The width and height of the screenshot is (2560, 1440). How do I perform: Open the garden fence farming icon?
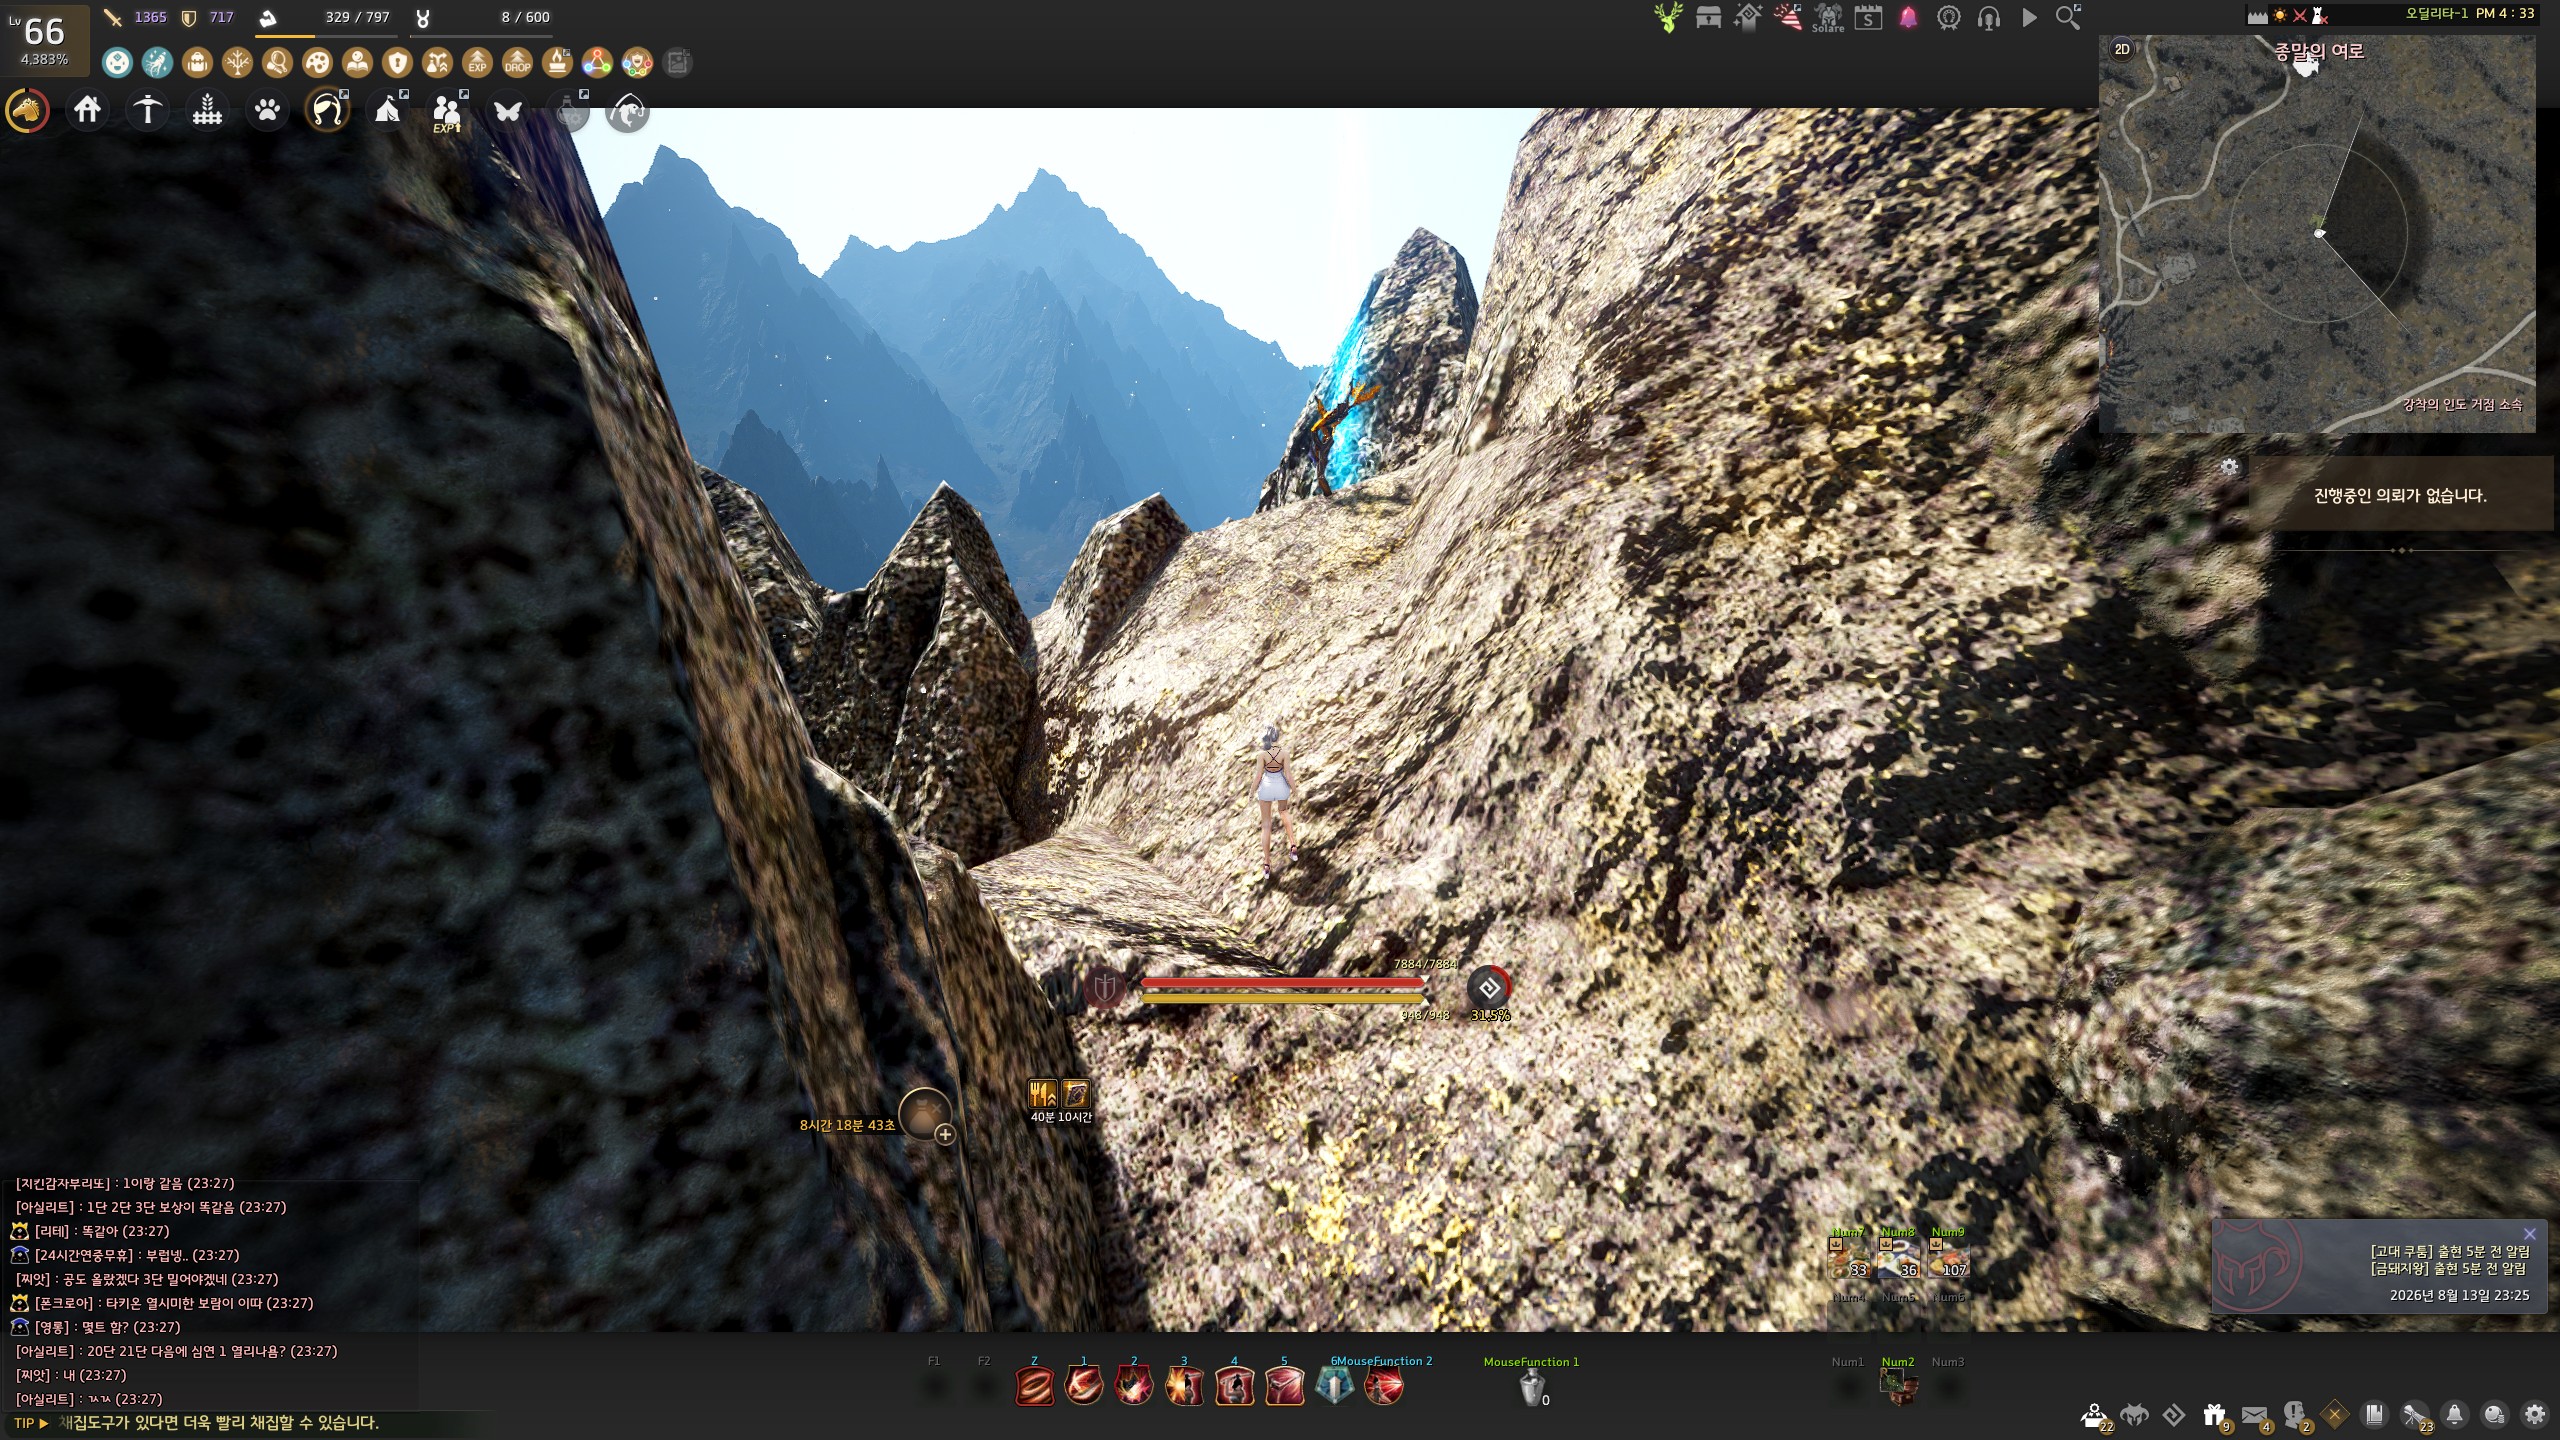[207, 110]
